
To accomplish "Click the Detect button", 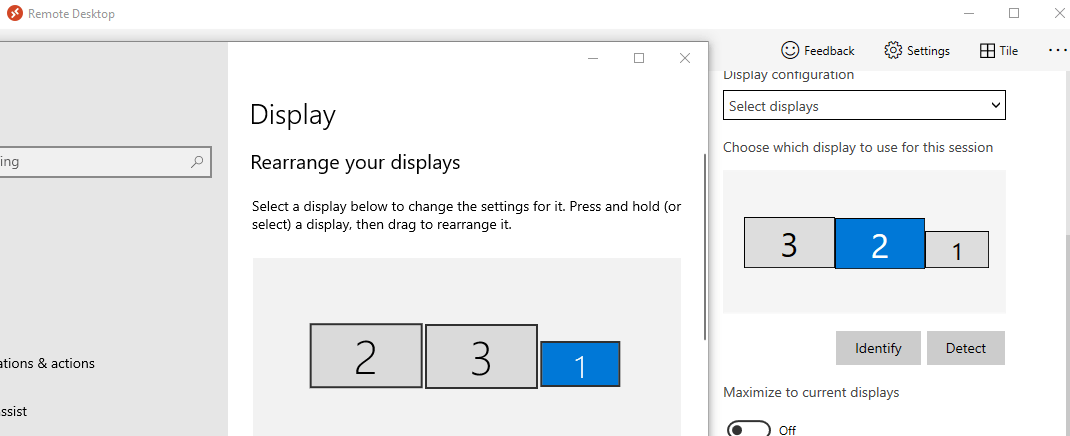I will [966, 348].
